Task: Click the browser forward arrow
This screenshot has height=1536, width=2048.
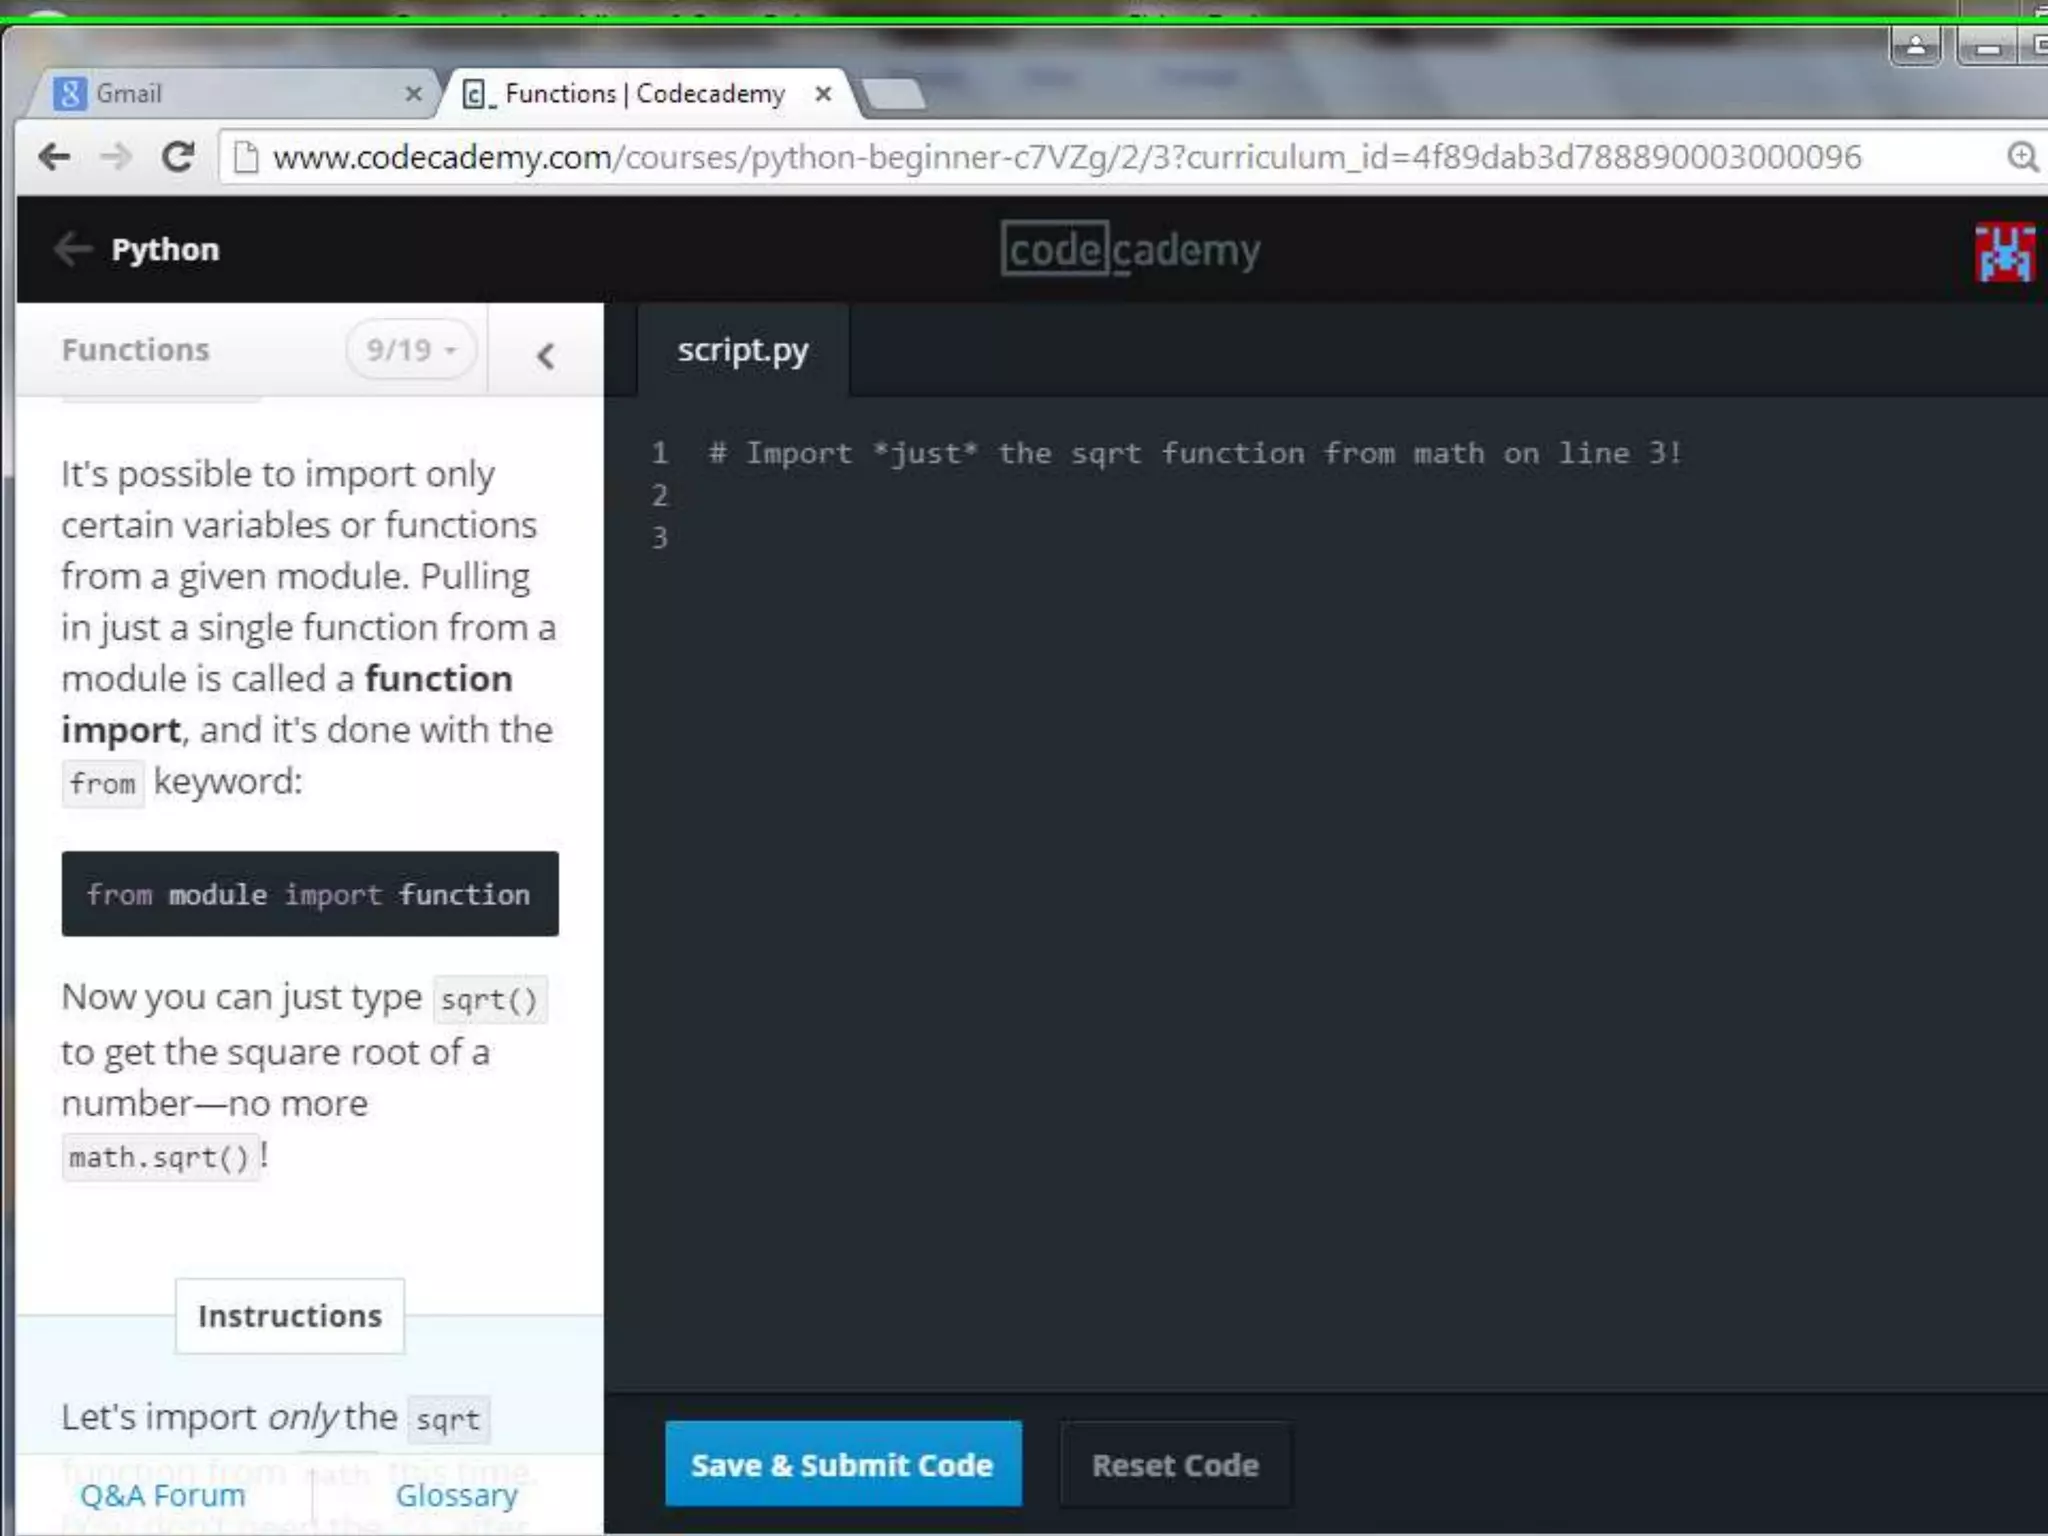Action: pyautogui.click(x=116, y=156)
